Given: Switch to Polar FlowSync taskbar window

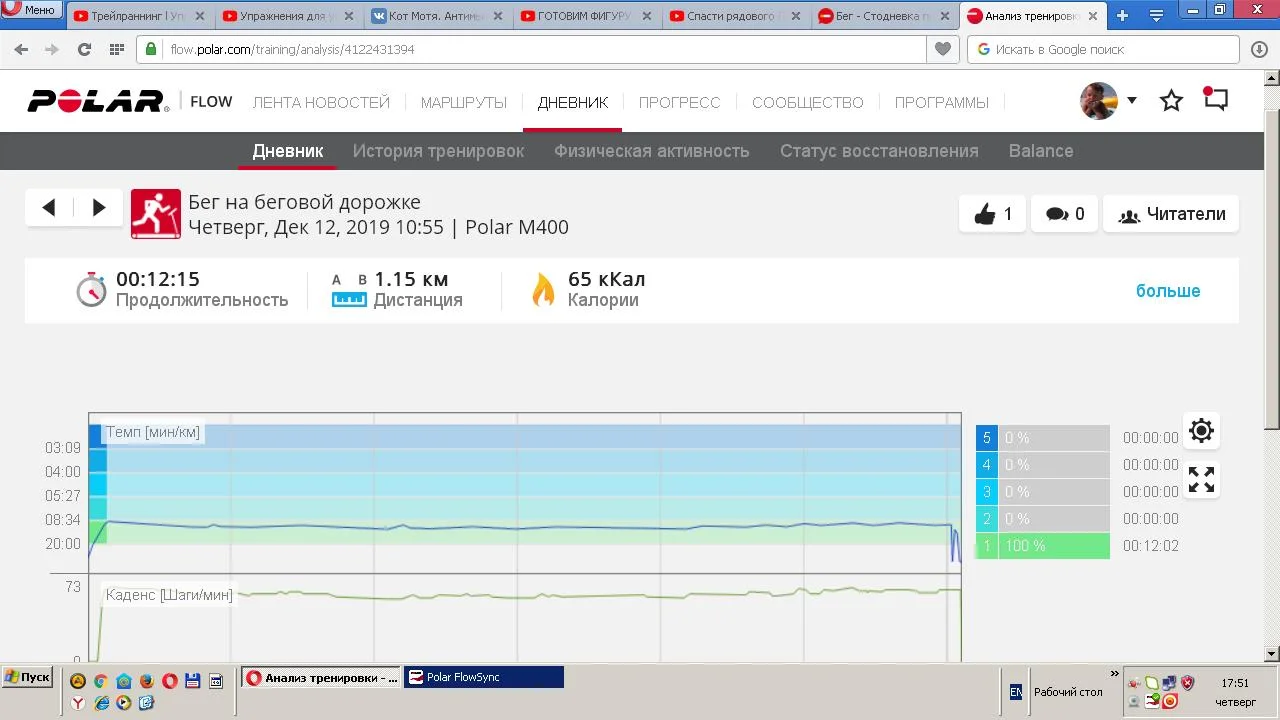Looking at the screenshot, I should pyautogui.click(x=483, y=677).
